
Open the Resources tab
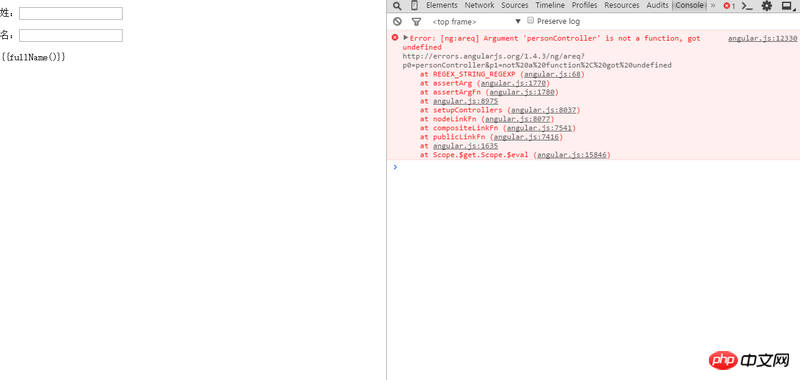click(x=622, y=5)
